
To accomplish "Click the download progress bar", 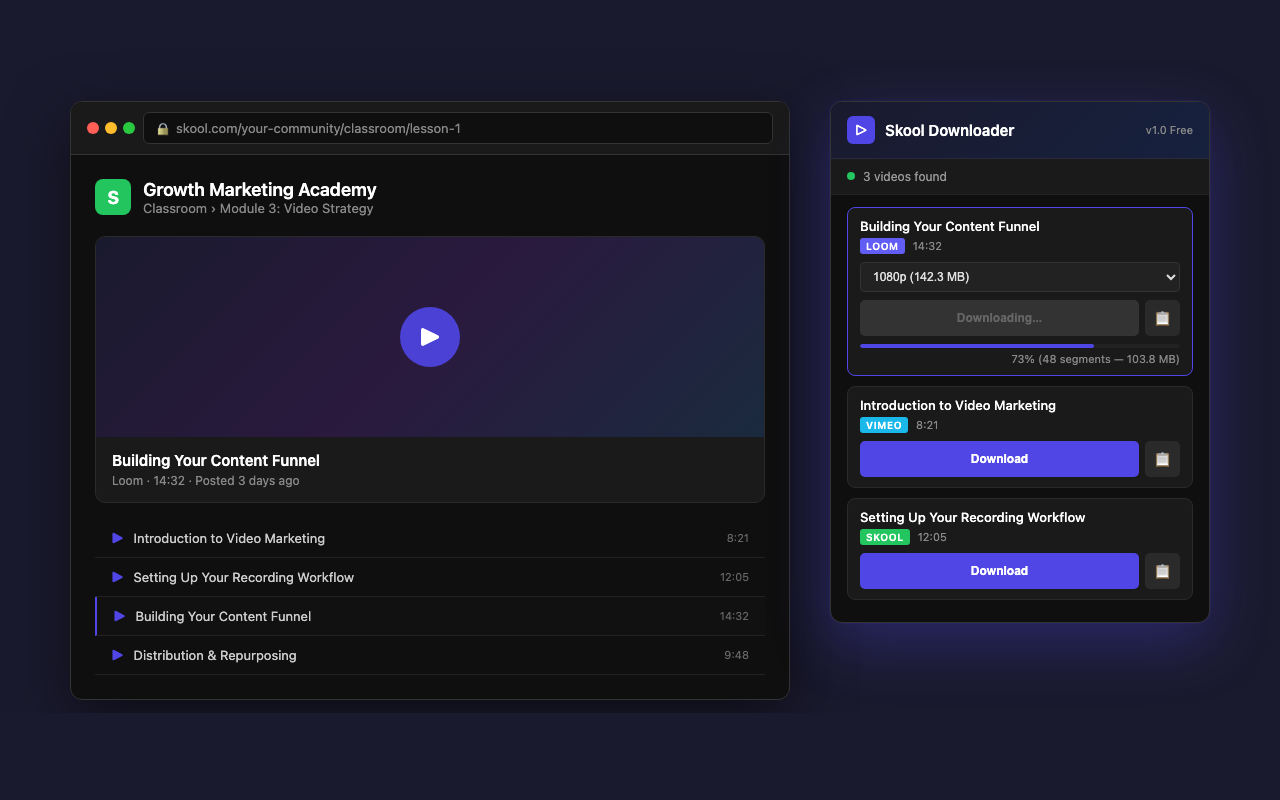I will [1019, 346].
